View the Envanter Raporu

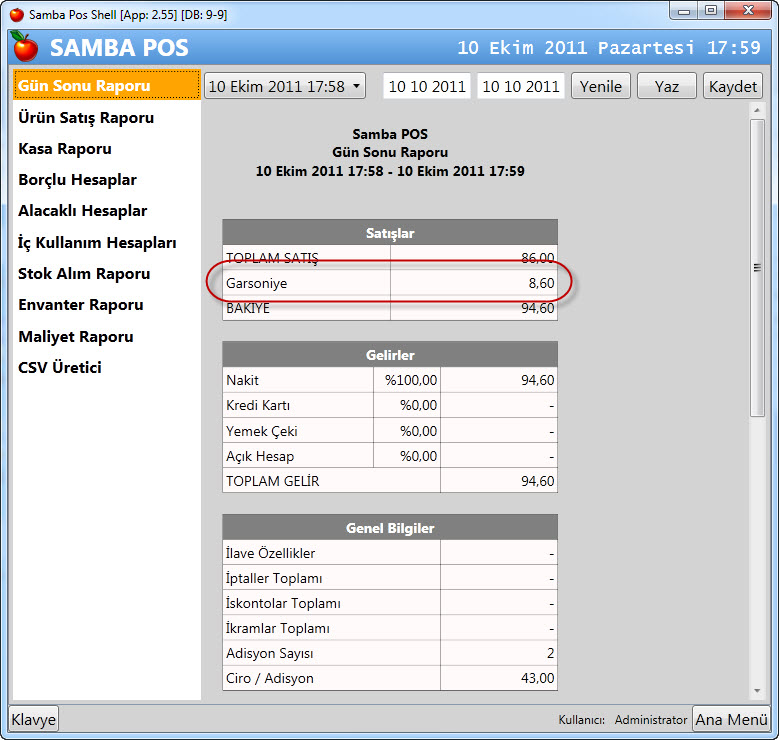(x=80, y=305)
